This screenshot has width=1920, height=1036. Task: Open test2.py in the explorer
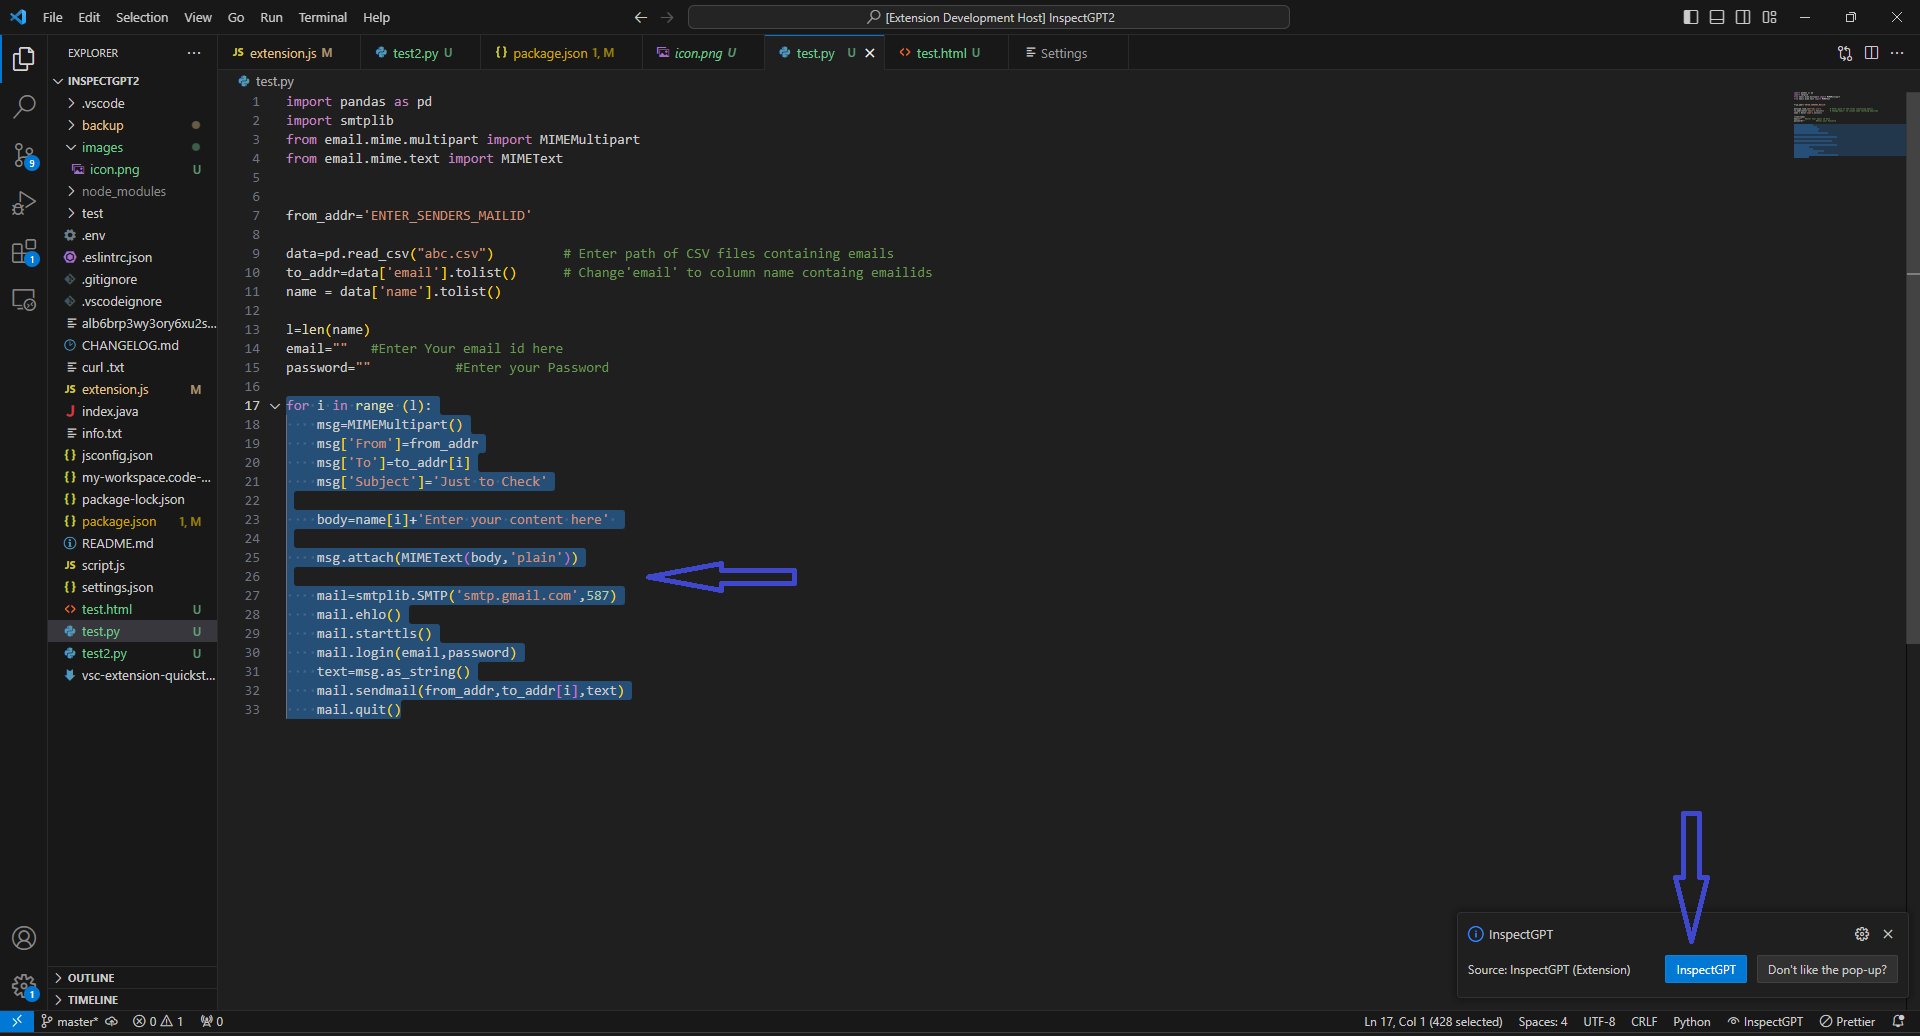pyautogui.click(x=132, y=653)
